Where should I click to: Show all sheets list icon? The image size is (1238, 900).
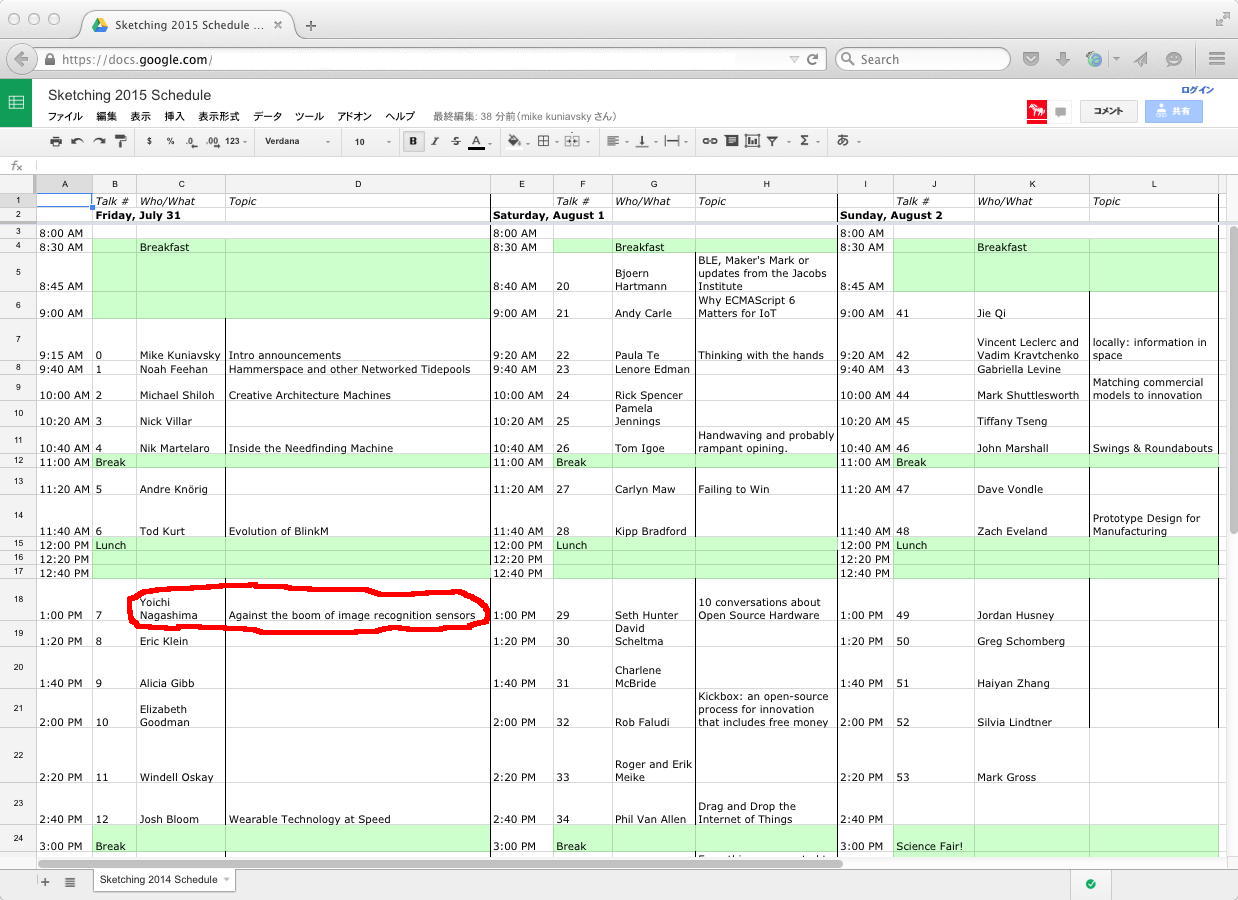coord(70,881)
